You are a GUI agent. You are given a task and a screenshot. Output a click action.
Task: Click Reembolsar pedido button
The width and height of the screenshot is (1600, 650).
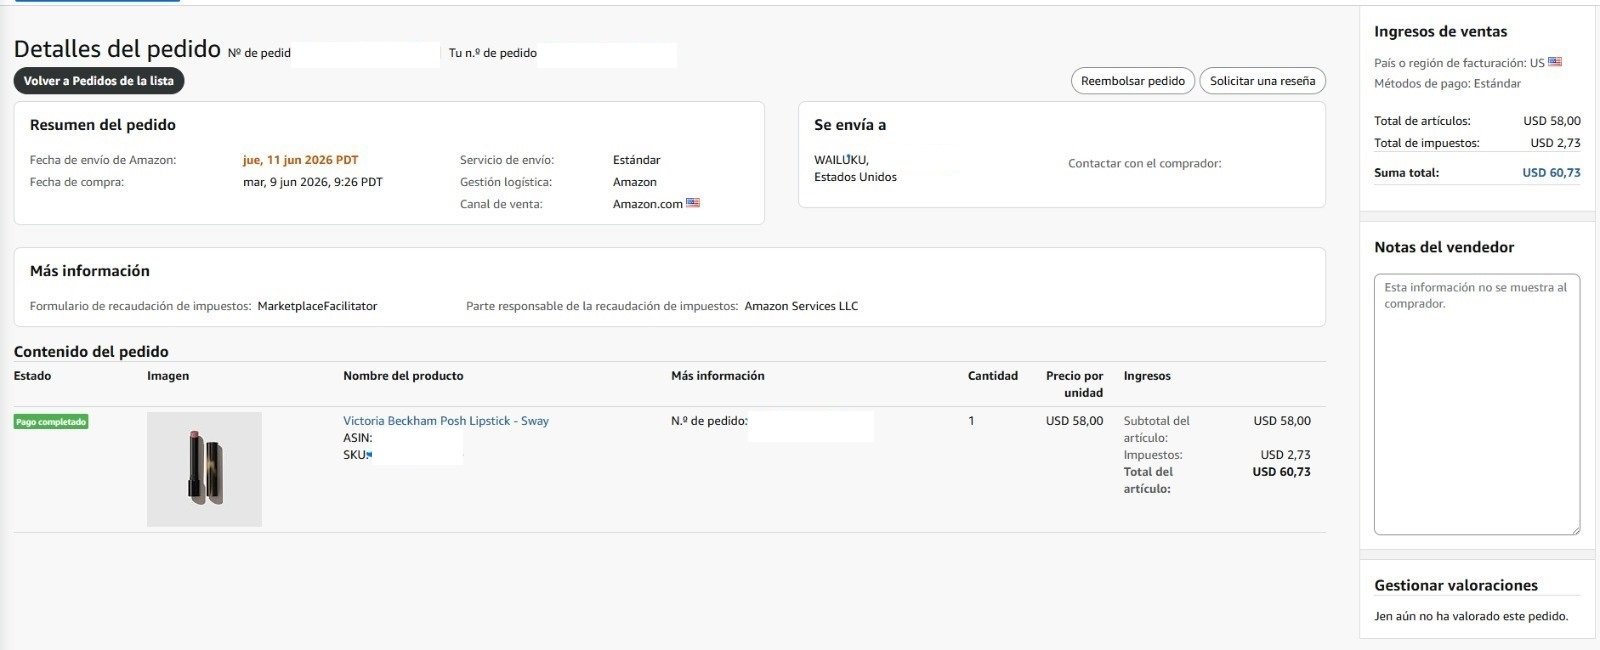[x=1132, y=81]
